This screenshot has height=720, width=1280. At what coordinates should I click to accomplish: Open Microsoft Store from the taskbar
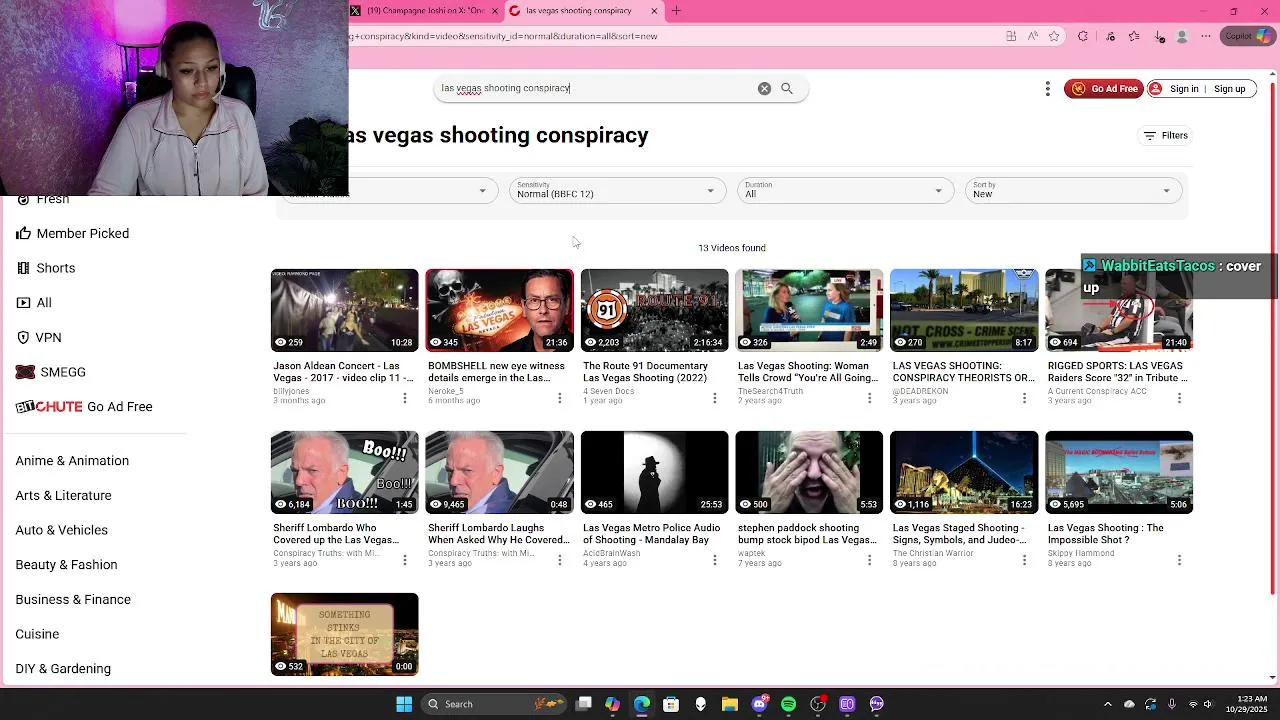(x=671, y=704)
